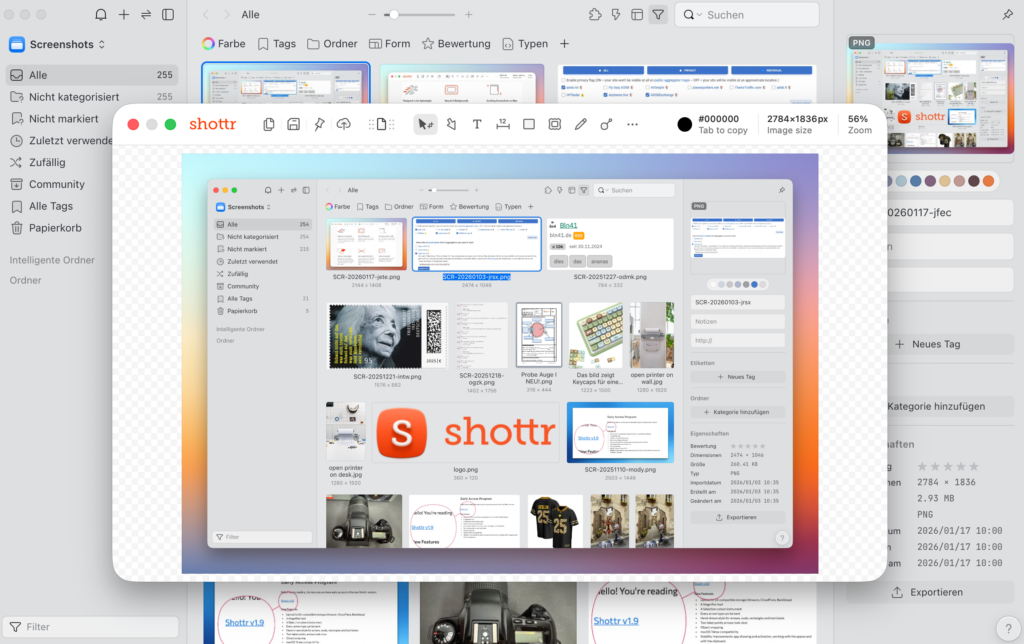
Task: Choose the Text tool in the Shottr toolbar
Action: coord(477,124)
